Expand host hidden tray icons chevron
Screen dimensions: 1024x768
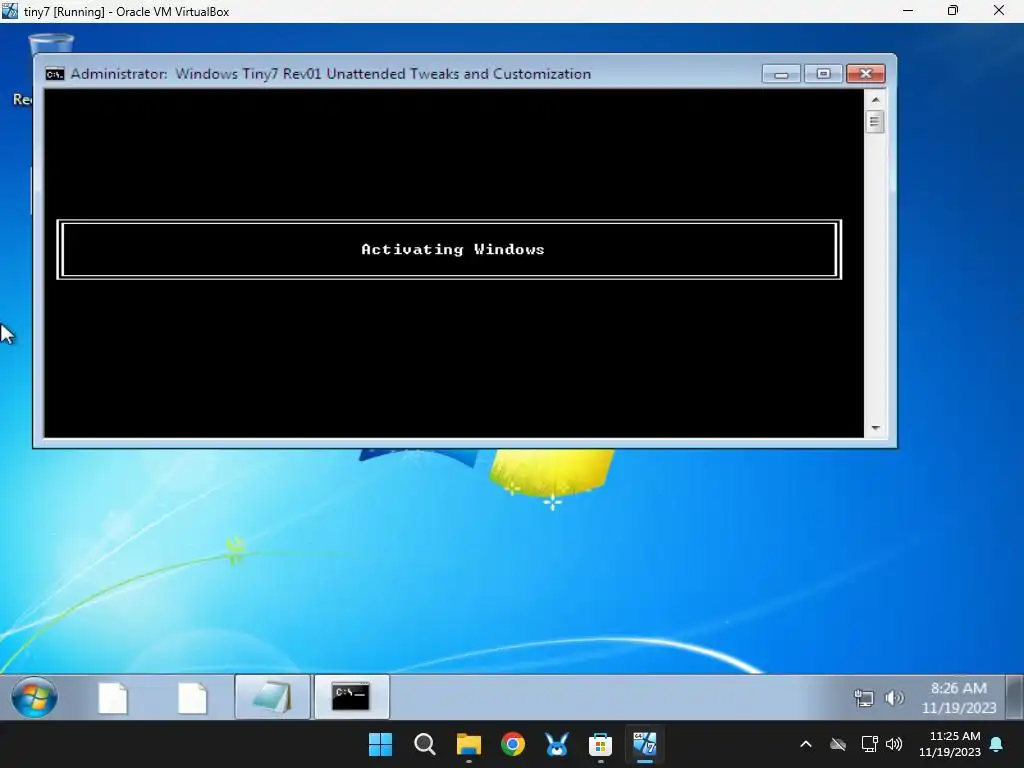(x=806, y=744)
